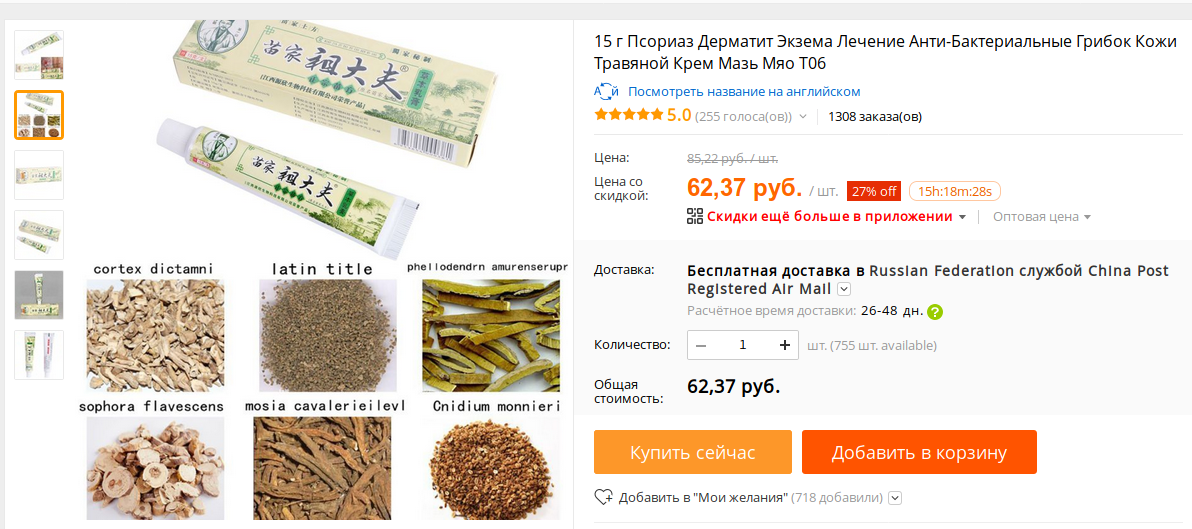Image resolution: width=1192 pixels, height=529 pixels.
Task: Open the wishlist options dropdown arrow
Action: (895, 498)
